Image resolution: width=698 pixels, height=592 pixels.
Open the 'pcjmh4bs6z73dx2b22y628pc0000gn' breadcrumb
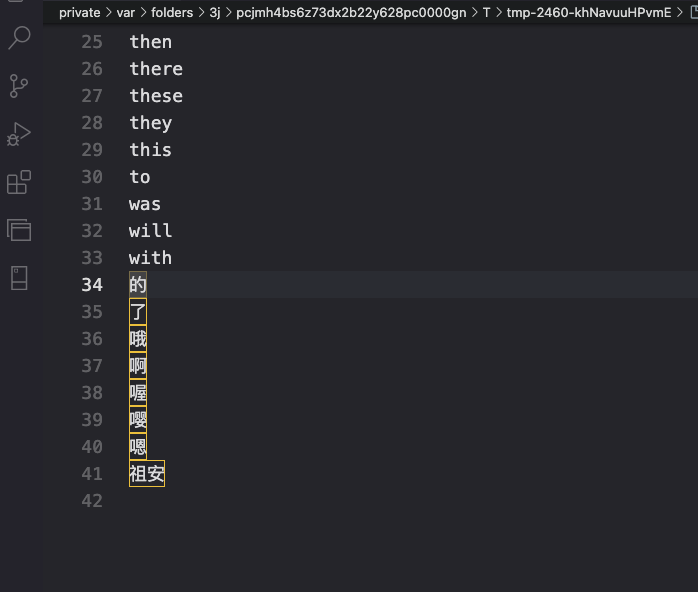[351, 12]
